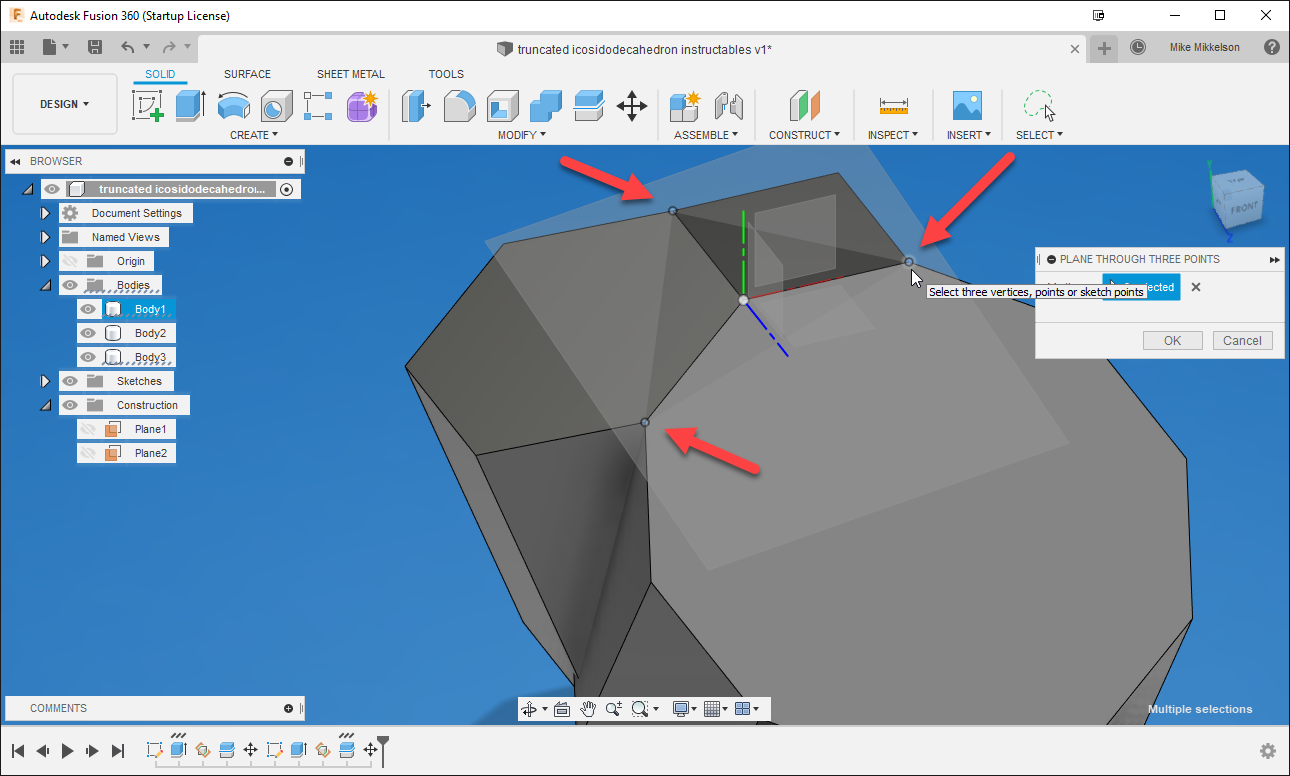1290x776 pixels.
Task: Jump to end of design timeline
Action: [117, 751]
